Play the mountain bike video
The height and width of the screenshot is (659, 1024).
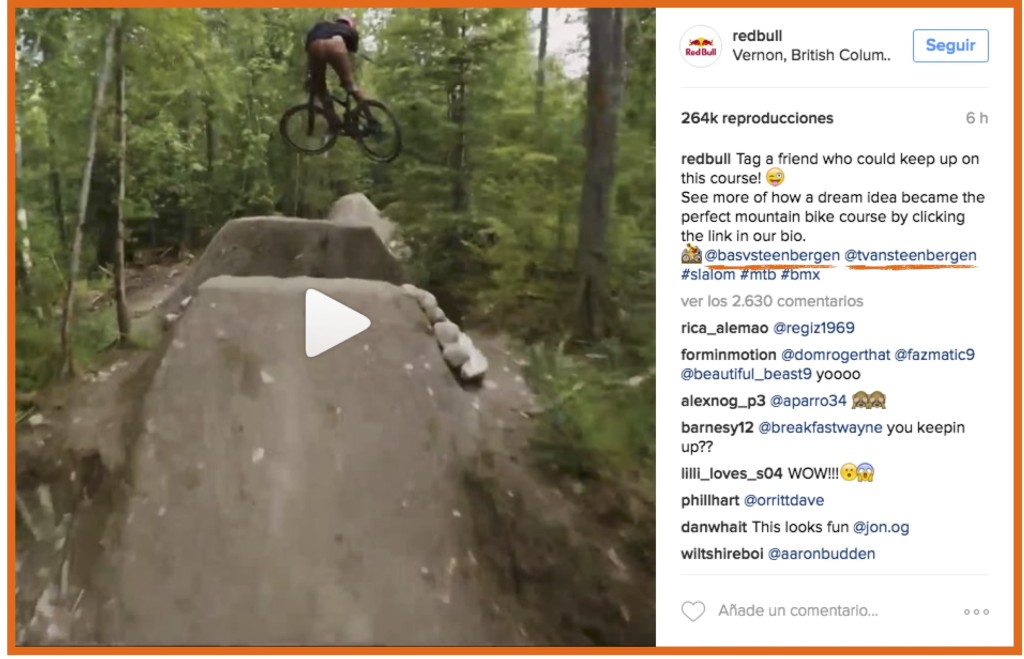(337, 323)
